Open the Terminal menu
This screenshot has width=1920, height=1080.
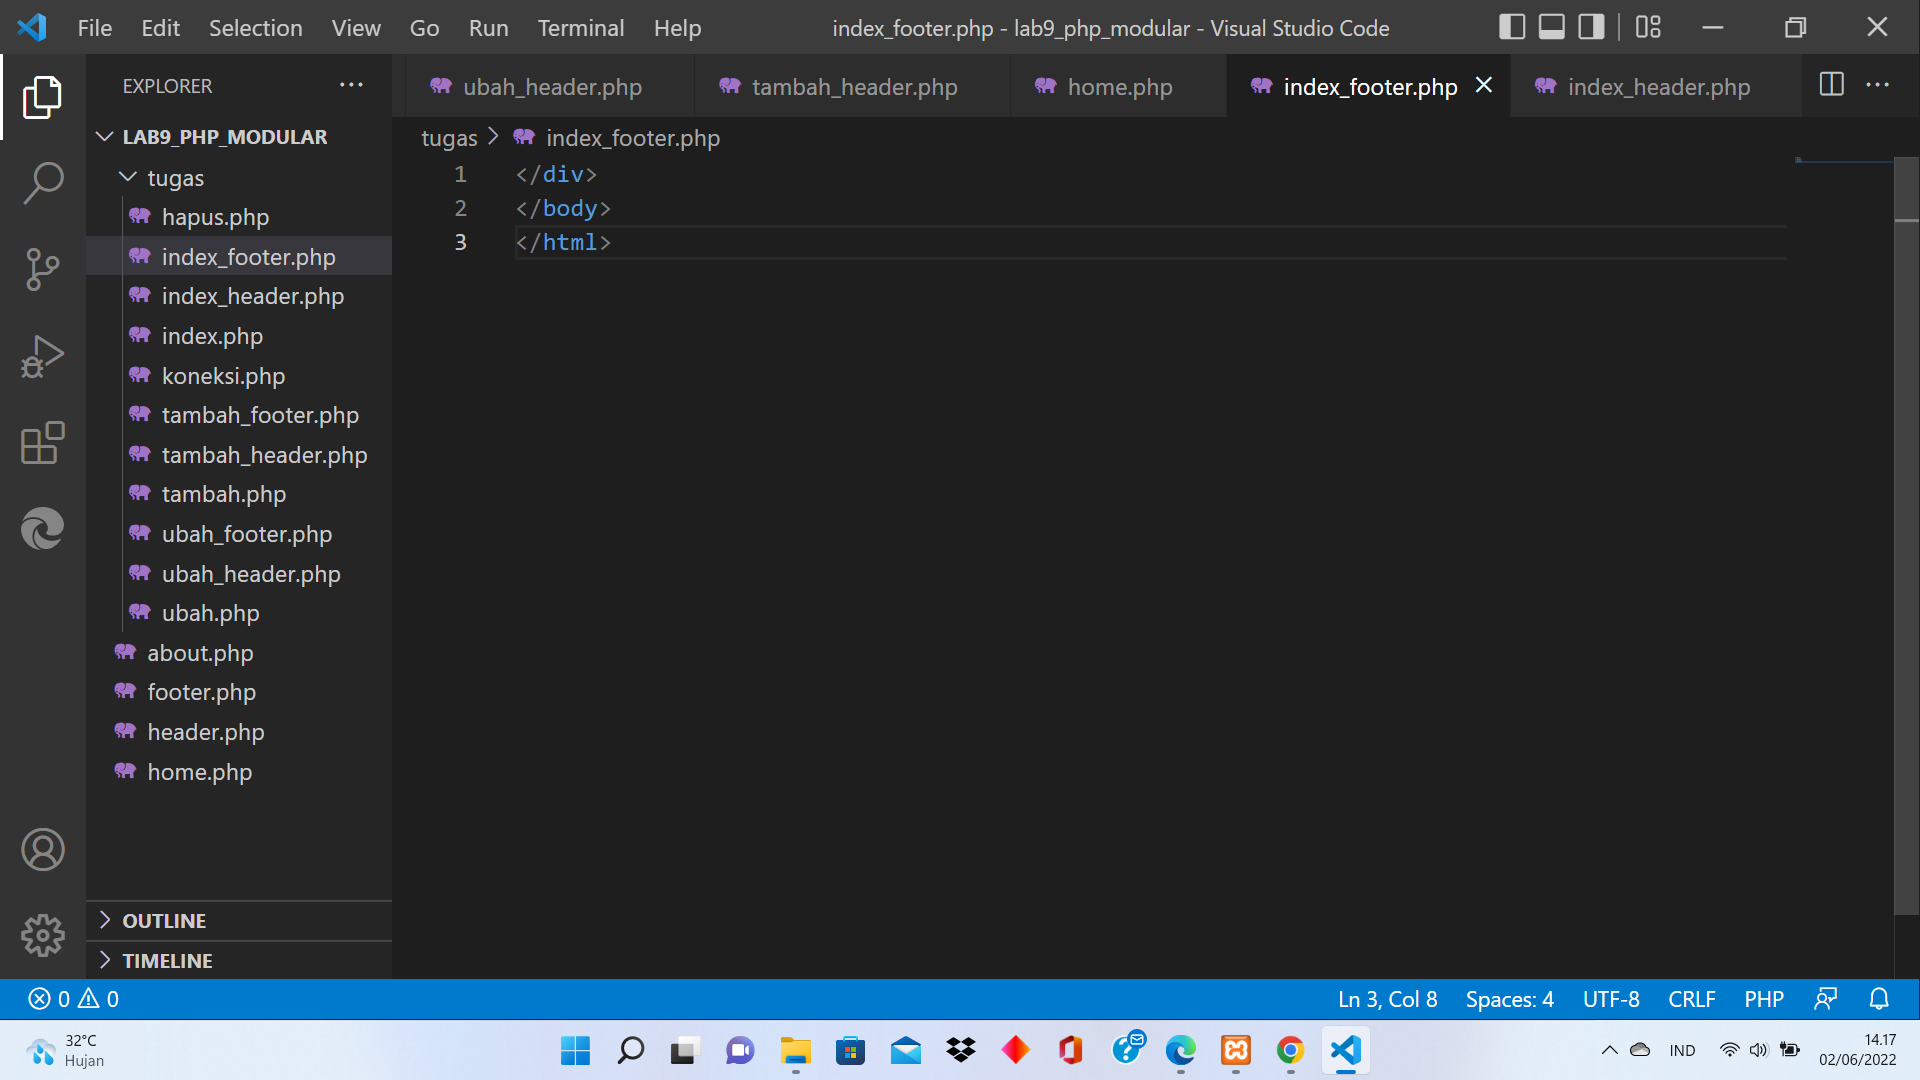pyautogui.click(x=580, y=28)
